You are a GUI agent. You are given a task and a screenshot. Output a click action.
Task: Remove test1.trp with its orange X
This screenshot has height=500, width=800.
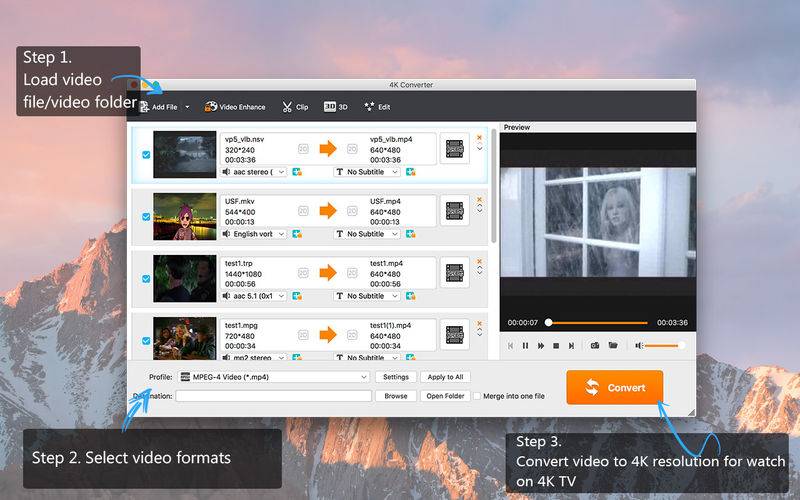tap(479, 261)
